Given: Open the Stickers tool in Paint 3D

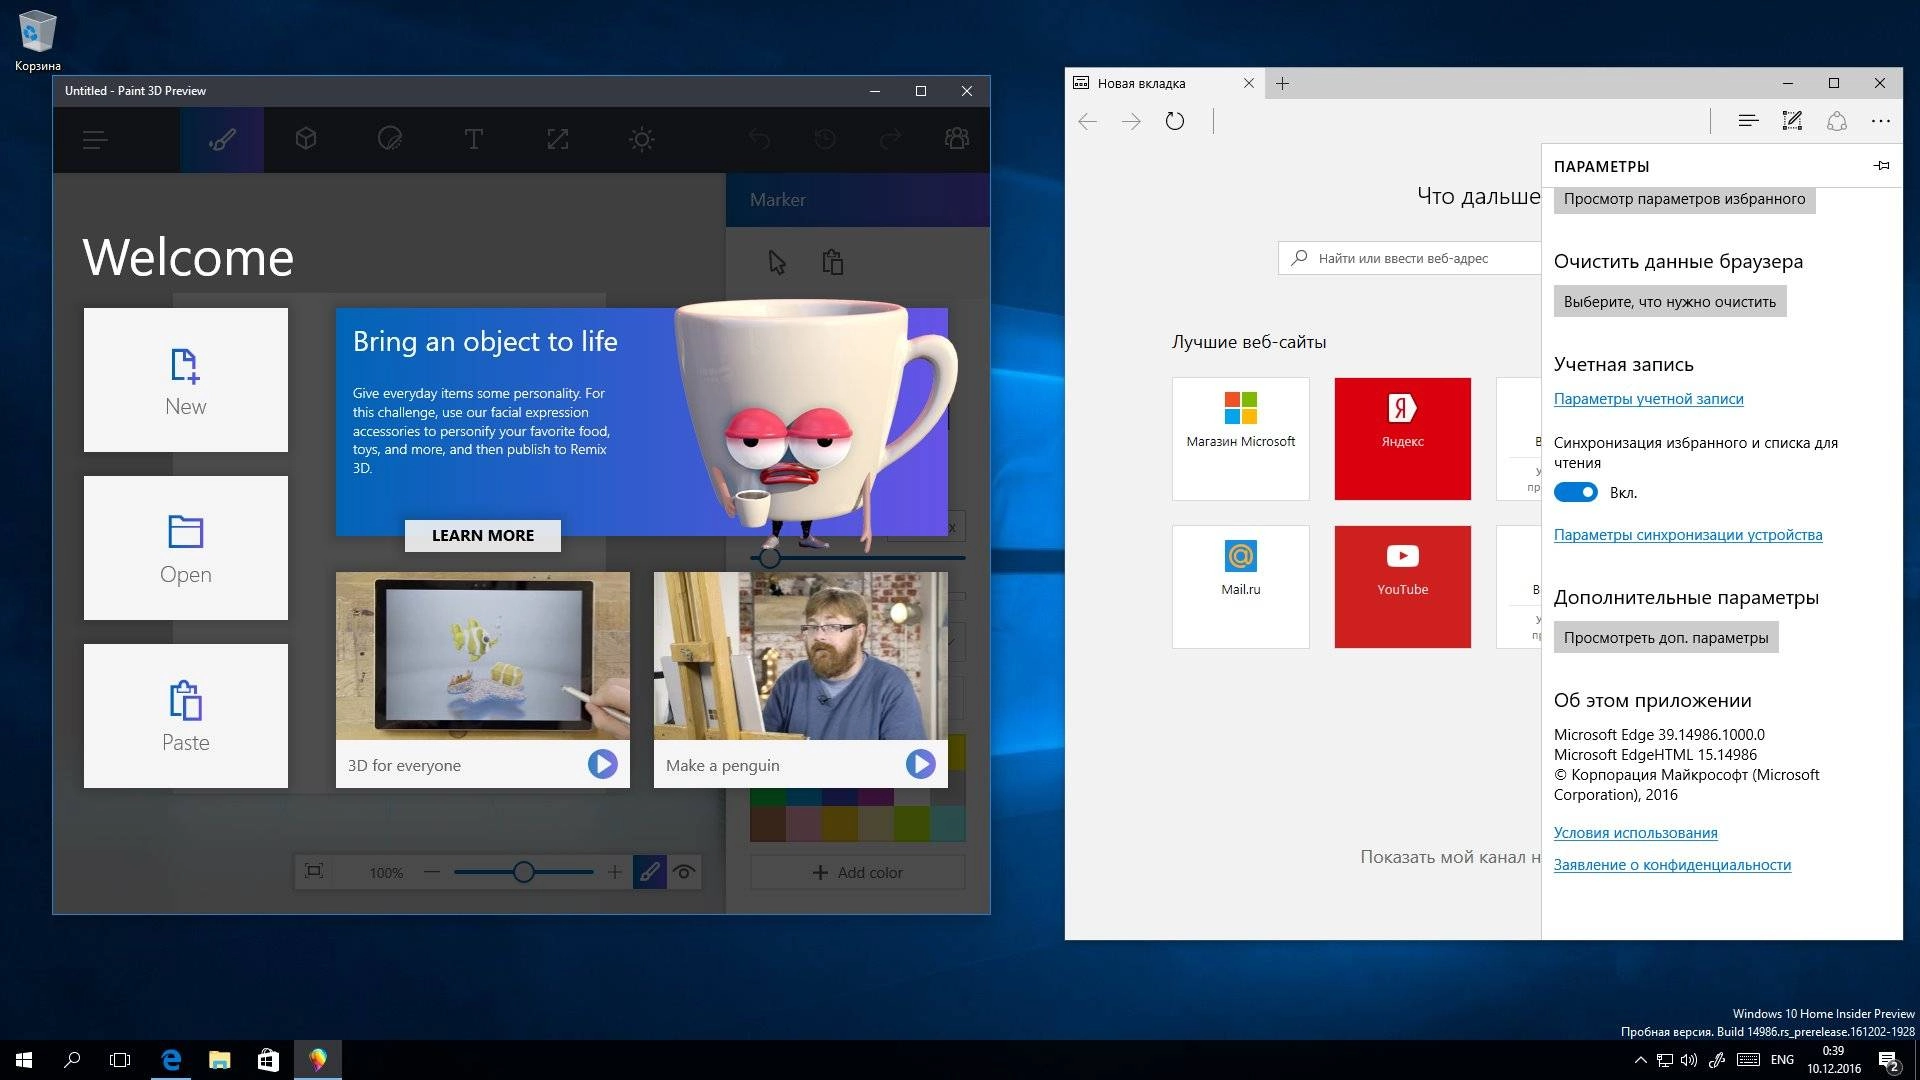Looking at the screenshot, I should click(390, 139).
